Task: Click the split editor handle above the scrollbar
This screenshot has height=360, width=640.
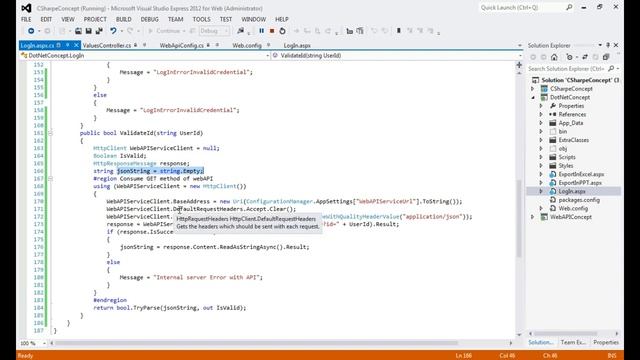Action: click(519, 65)
